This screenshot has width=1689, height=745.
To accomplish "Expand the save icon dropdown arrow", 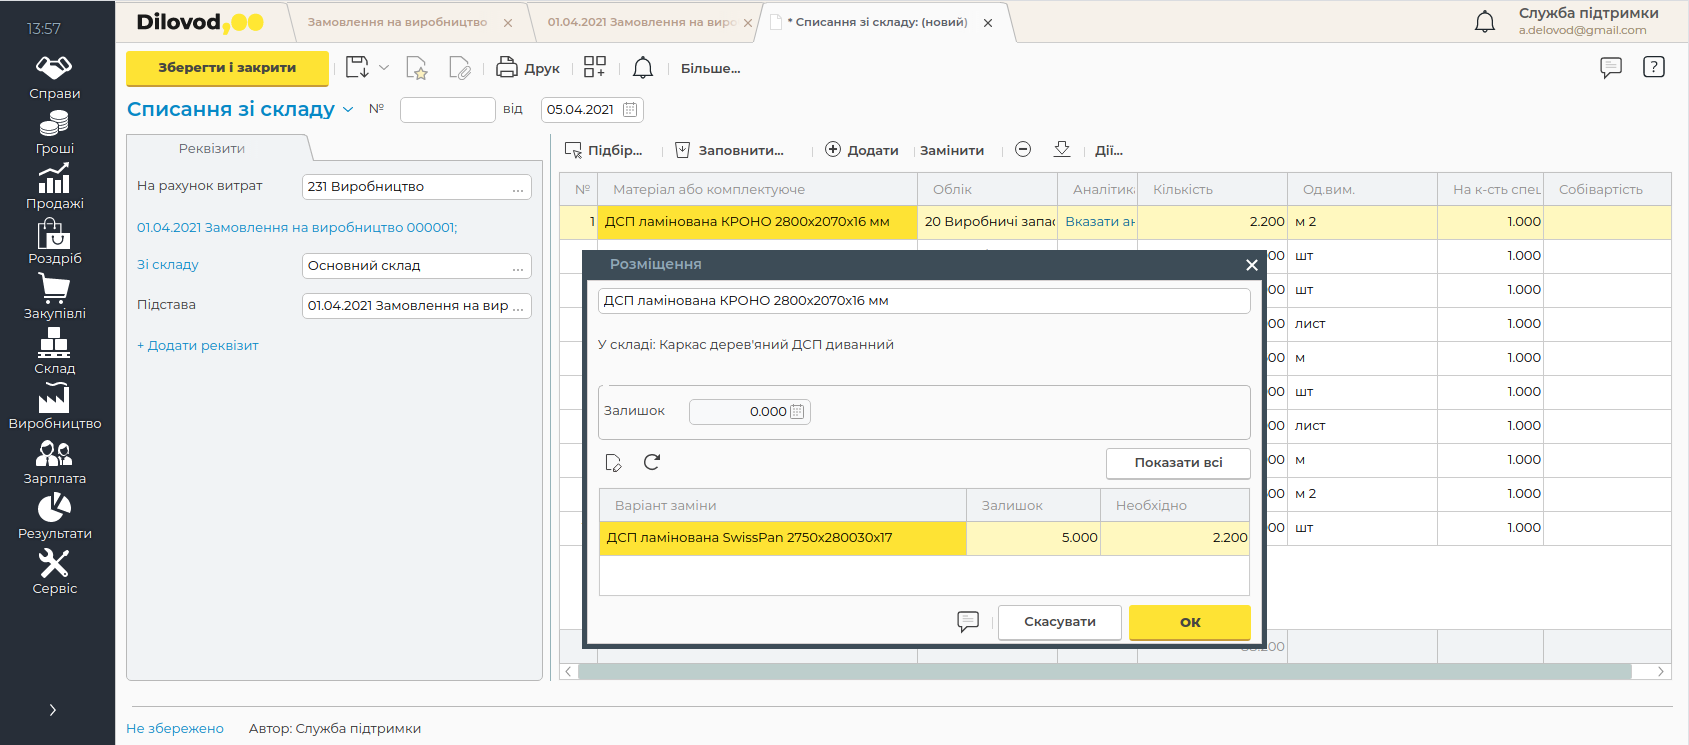I will click(384, 68).
